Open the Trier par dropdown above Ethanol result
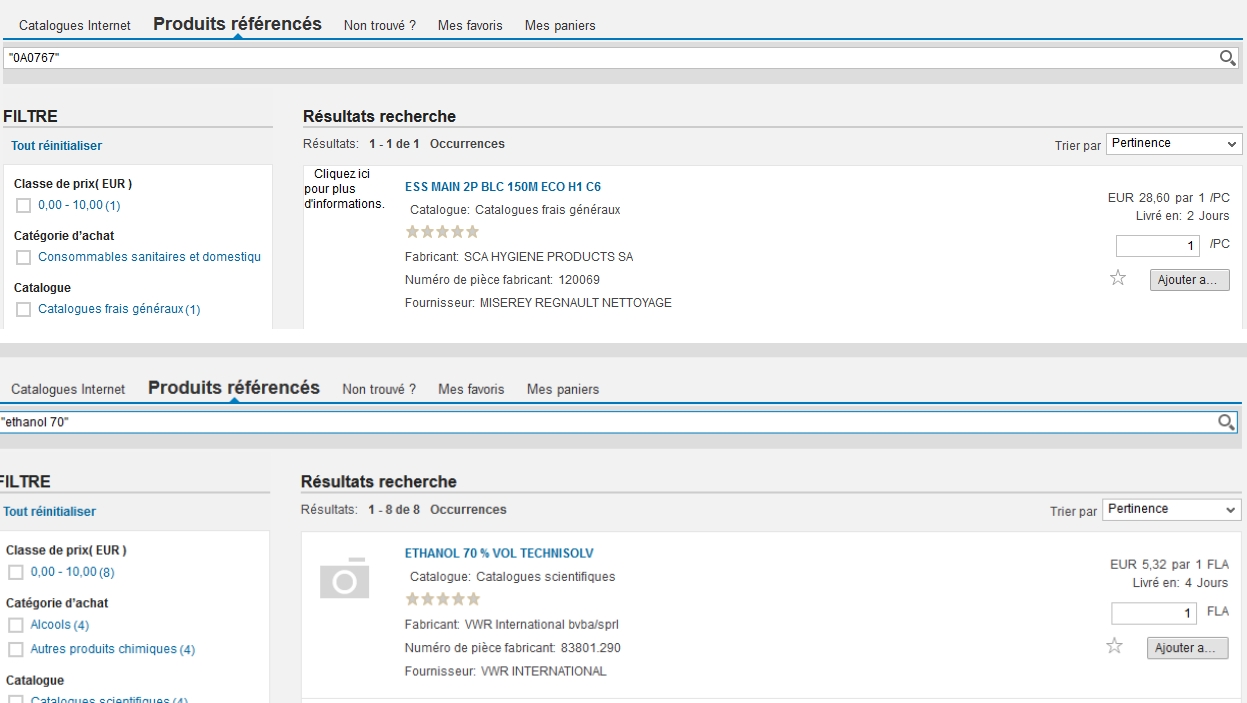Viewport: 1247px width, 703px height. coord(1171,510)
